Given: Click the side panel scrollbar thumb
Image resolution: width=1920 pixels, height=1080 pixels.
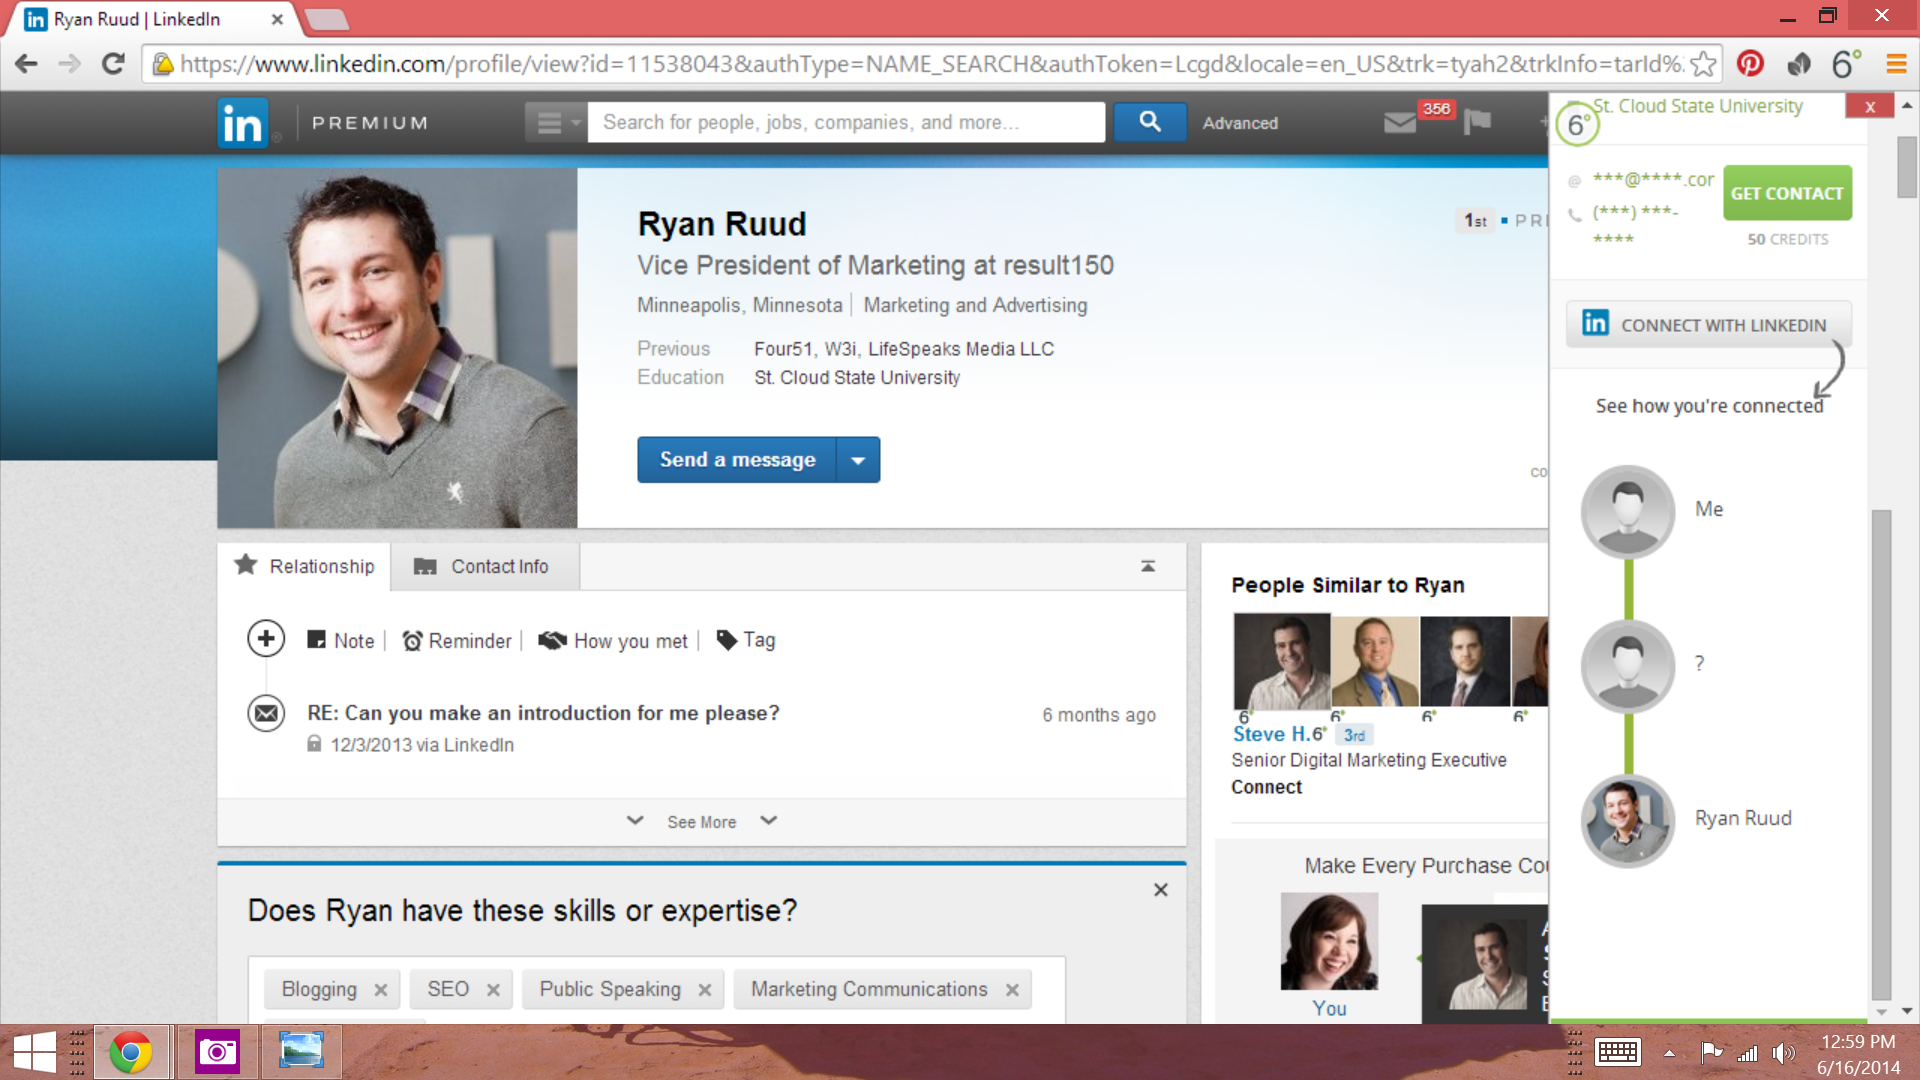Looking at the screenshot, I should pyautogui.click(x=1881, y=754).
